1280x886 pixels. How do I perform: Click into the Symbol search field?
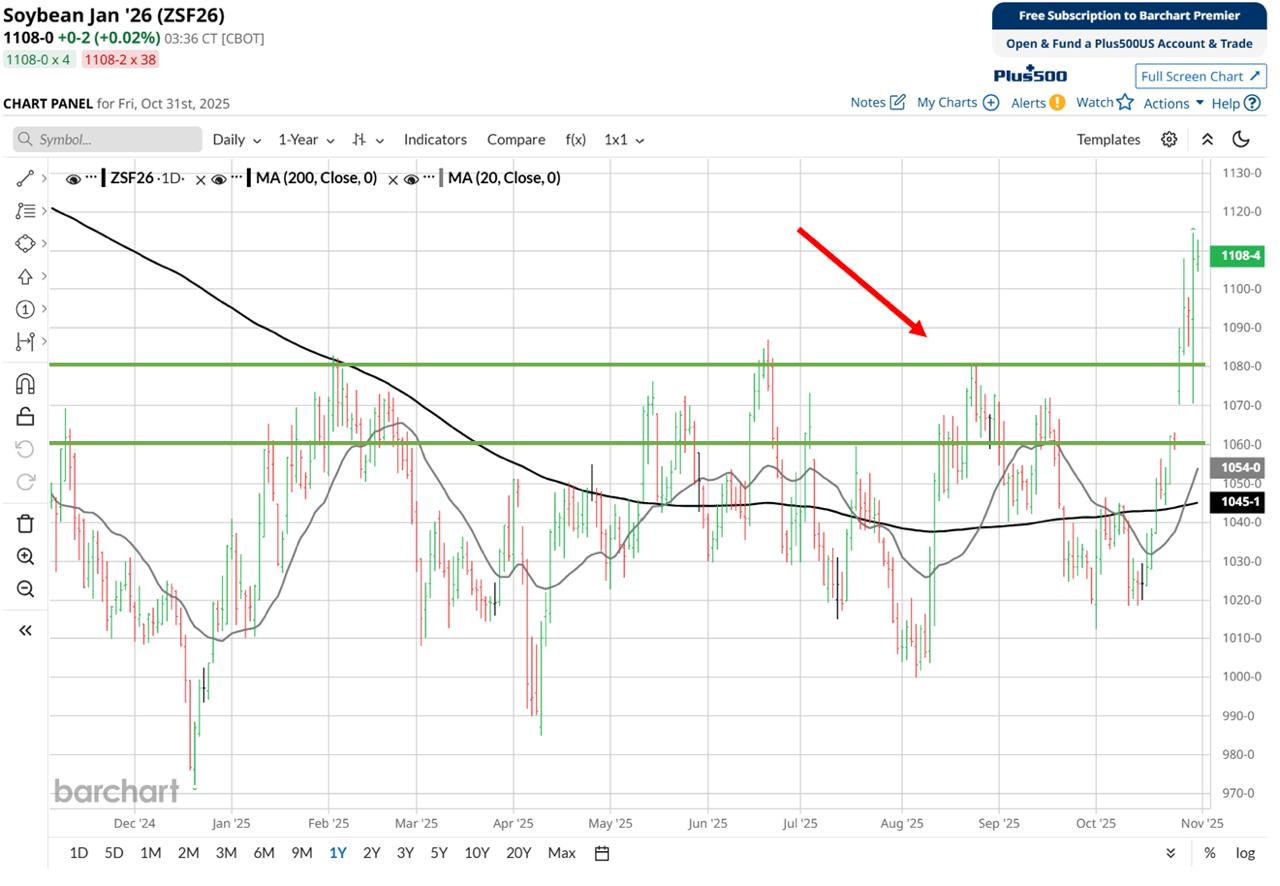[x=108, y=140]
